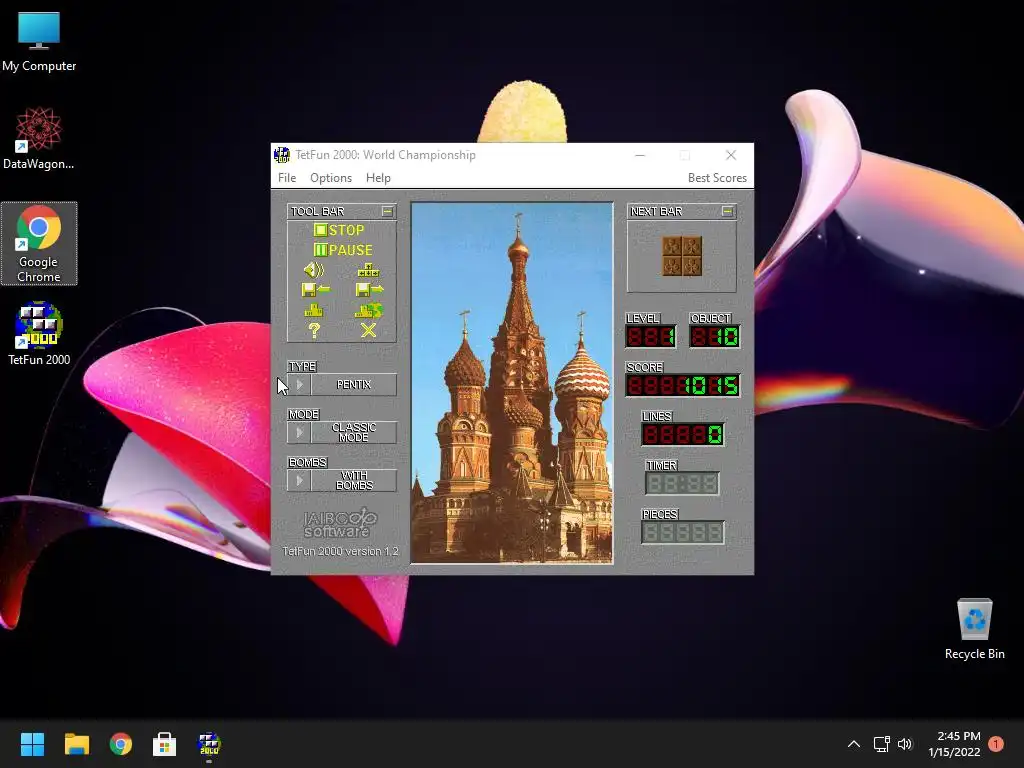Image resolution: width=1024 pixels, height=768 pixels.
Task: Open local best scores podium icon
Action: pos(314,310)
